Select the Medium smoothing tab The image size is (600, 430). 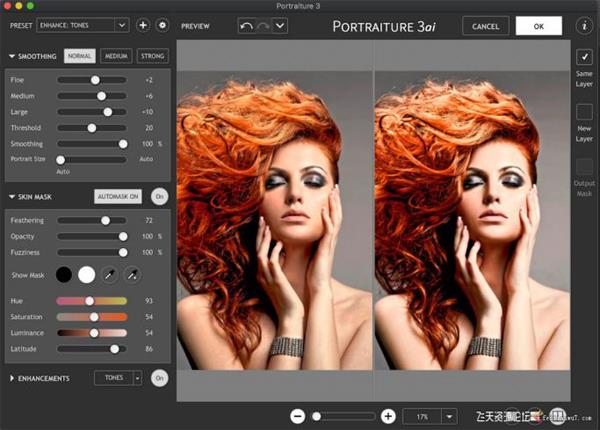pyautogui.click(x=116, y=56)
